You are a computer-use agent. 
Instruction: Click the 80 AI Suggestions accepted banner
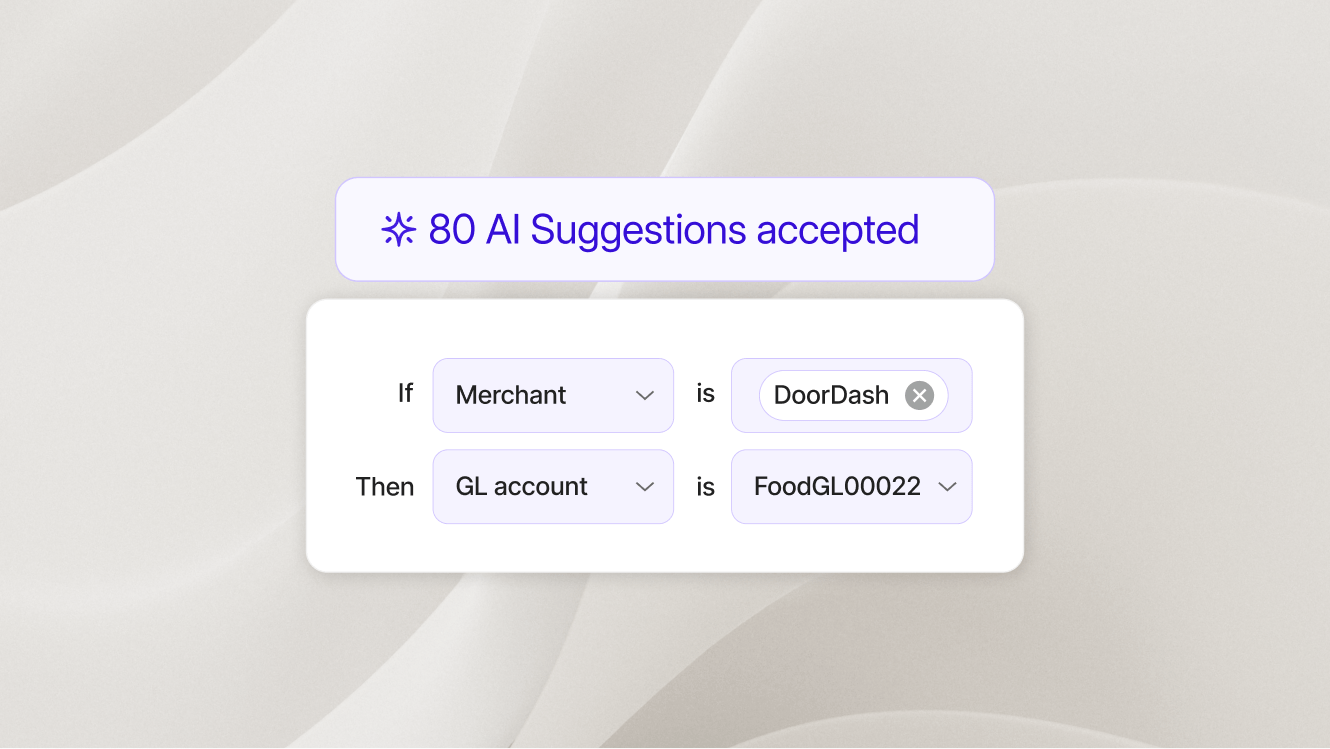665,229
